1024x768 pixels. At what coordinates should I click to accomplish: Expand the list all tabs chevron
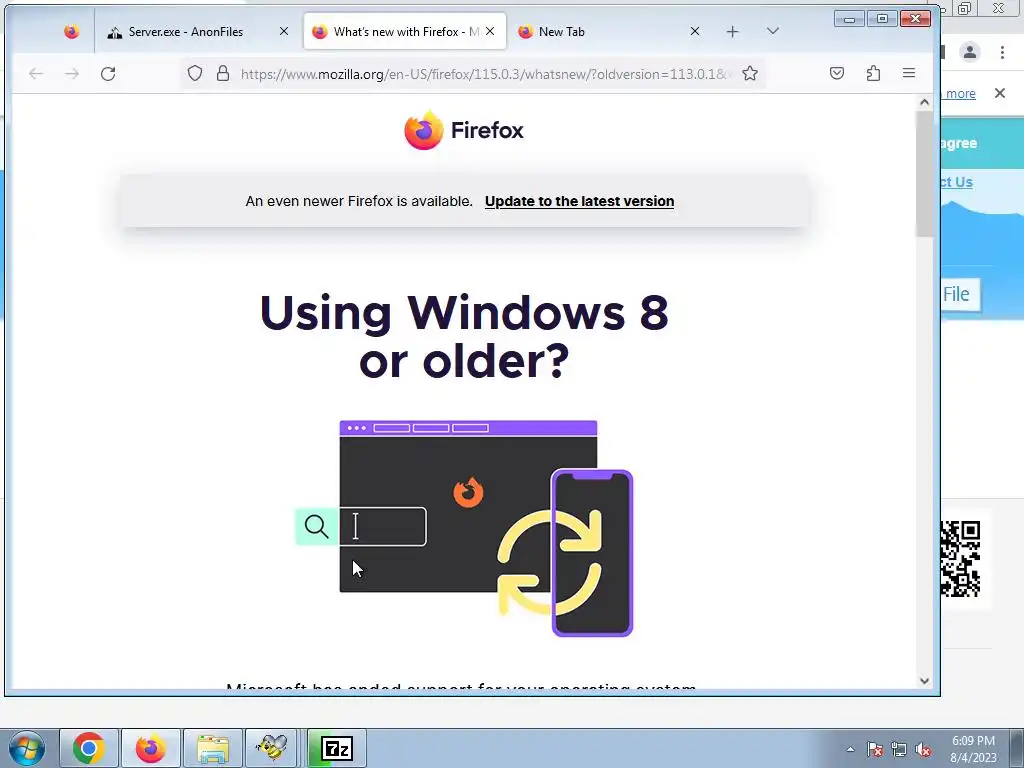pos(773,31)
